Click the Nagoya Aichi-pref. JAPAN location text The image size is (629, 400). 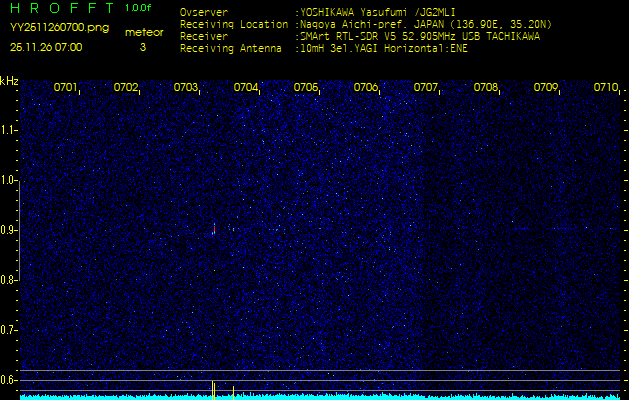point(424,25)
